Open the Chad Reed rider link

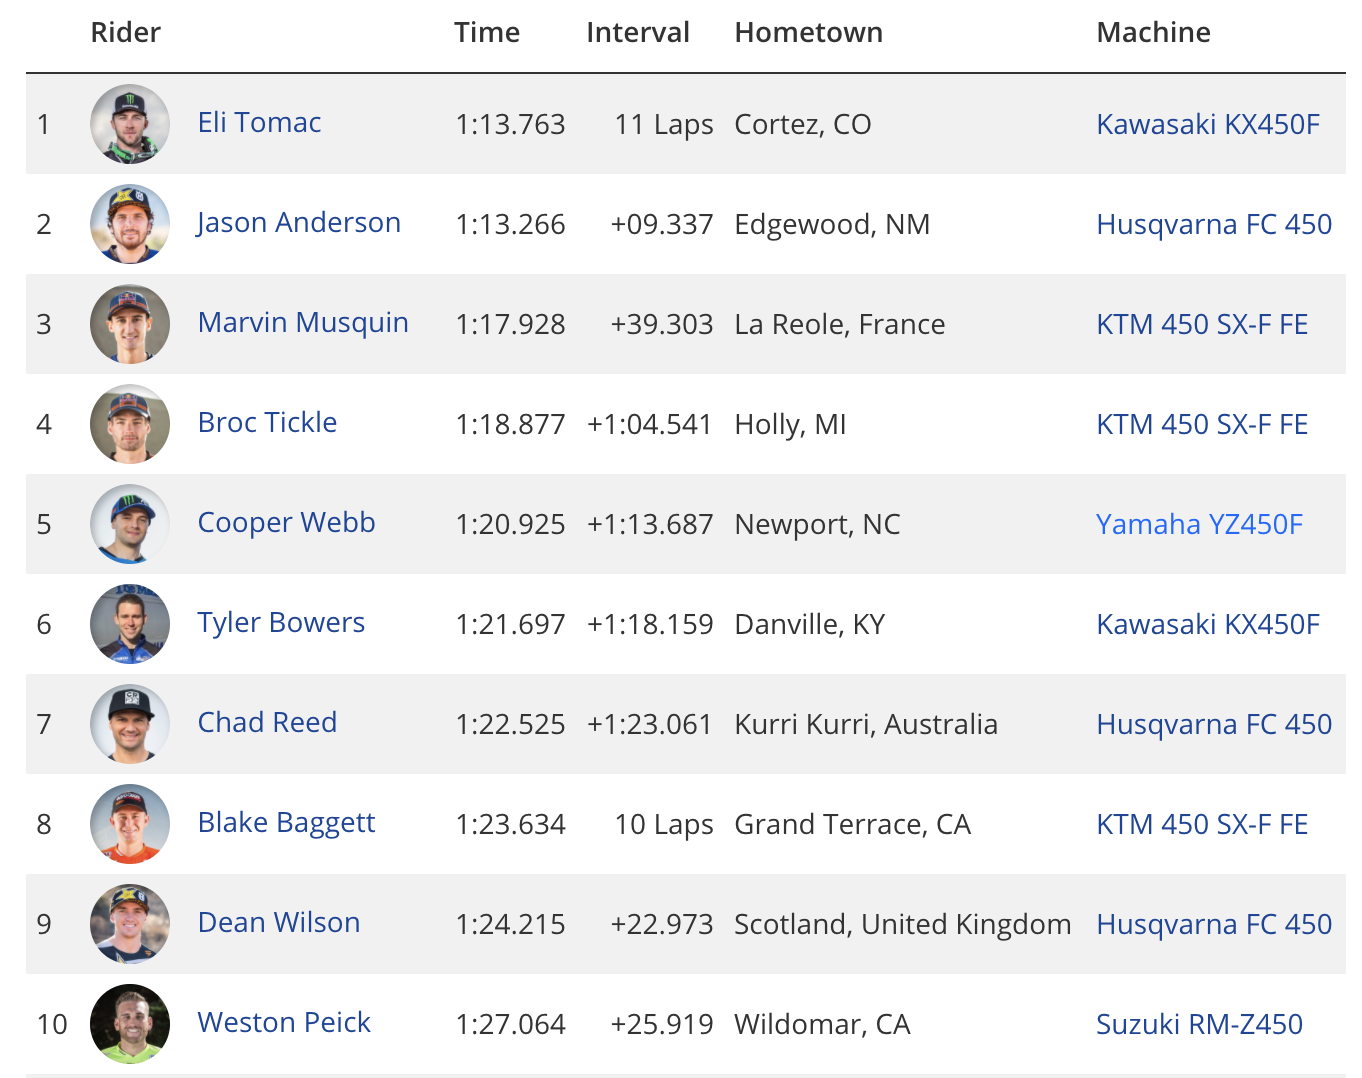(x=267, y=723)
